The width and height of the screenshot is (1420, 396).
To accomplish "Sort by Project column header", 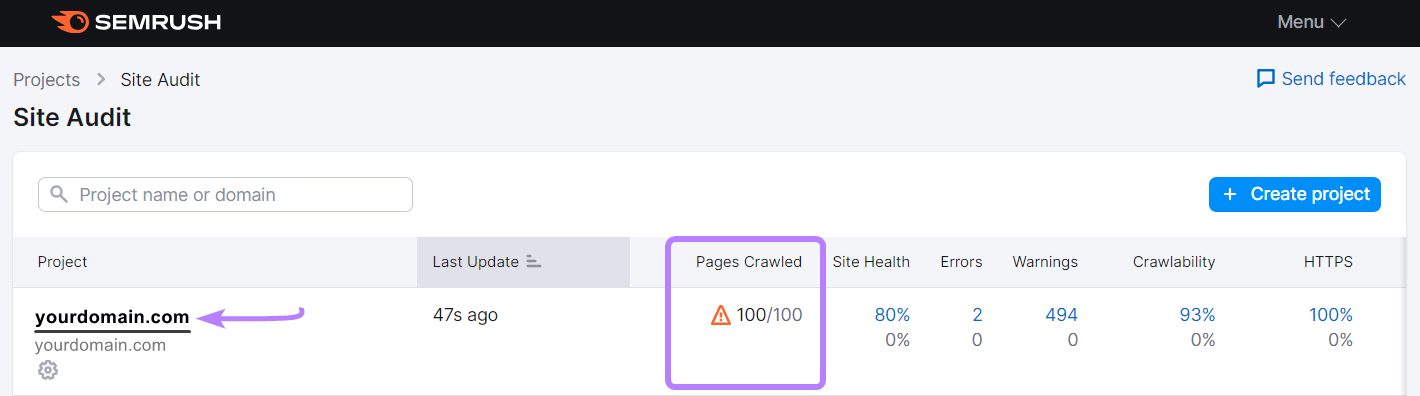I will point(62,262).
